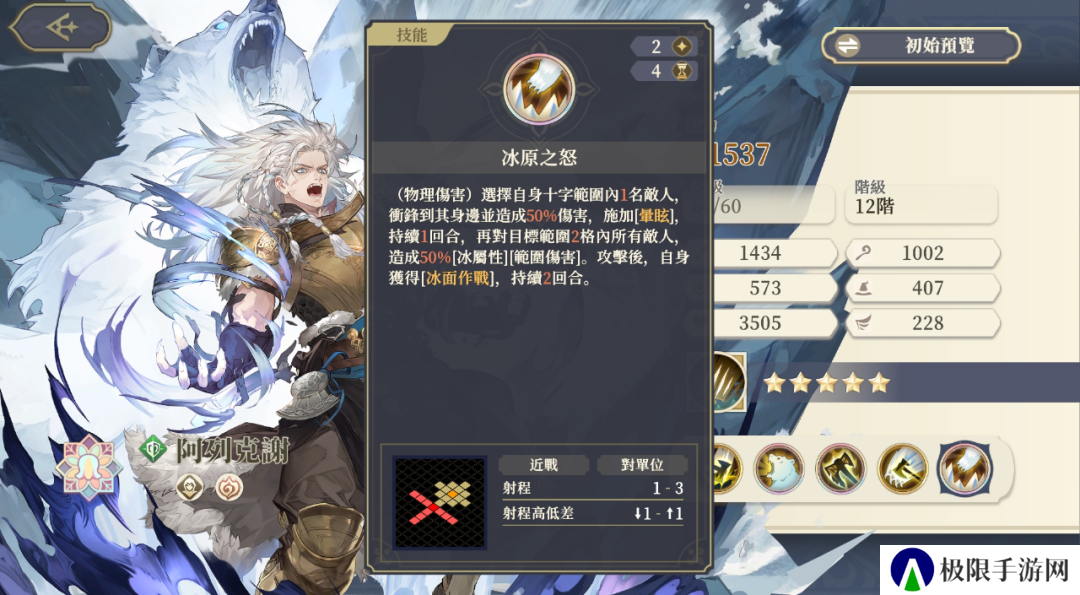Click the [暈眩] keyword link

coord(653,216)
